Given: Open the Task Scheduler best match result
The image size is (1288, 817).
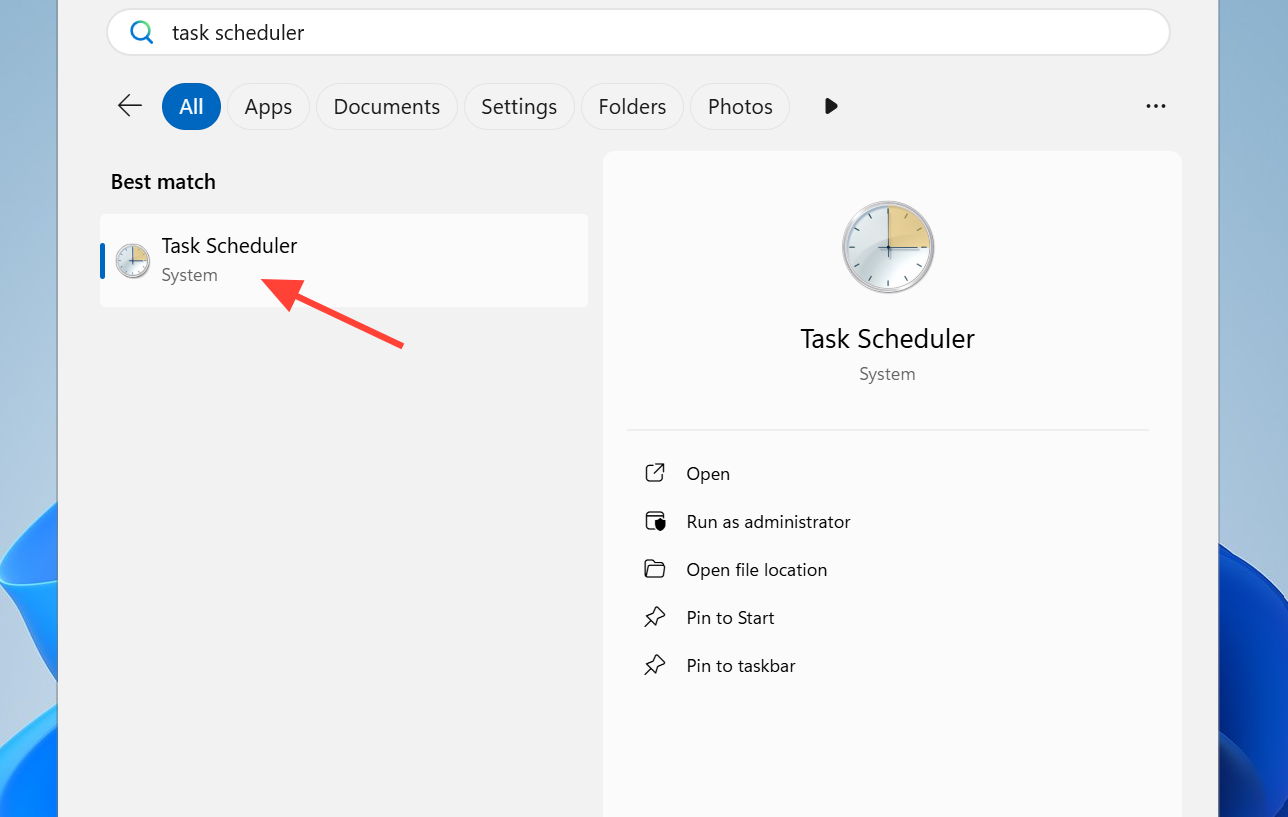Looking at the screenshot, I should click(x=344, y=260).
